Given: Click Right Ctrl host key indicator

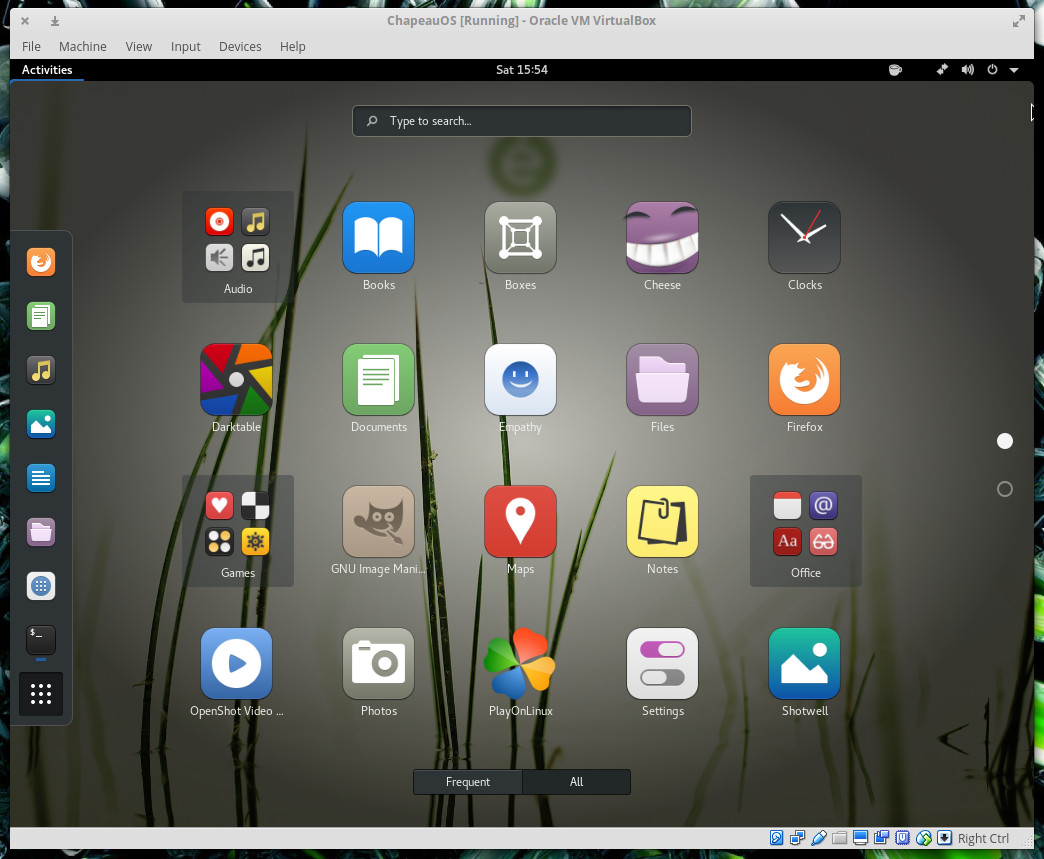Looking at the screenshot, I should [x=983, y=838].
